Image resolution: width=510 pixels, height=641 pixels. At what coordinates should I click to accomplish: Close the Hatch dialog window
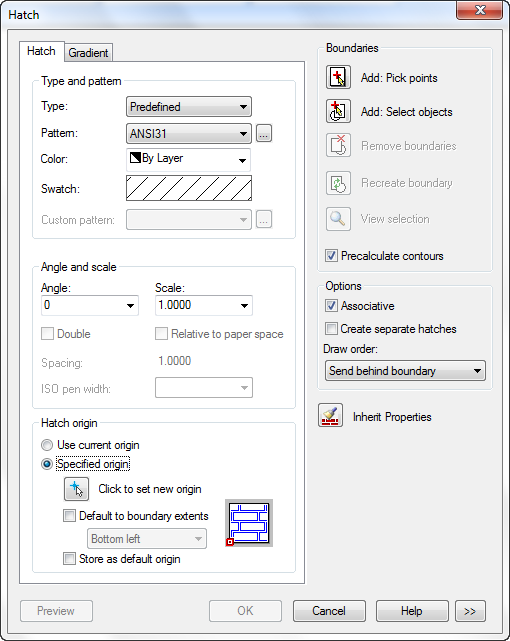pos(479,10)
